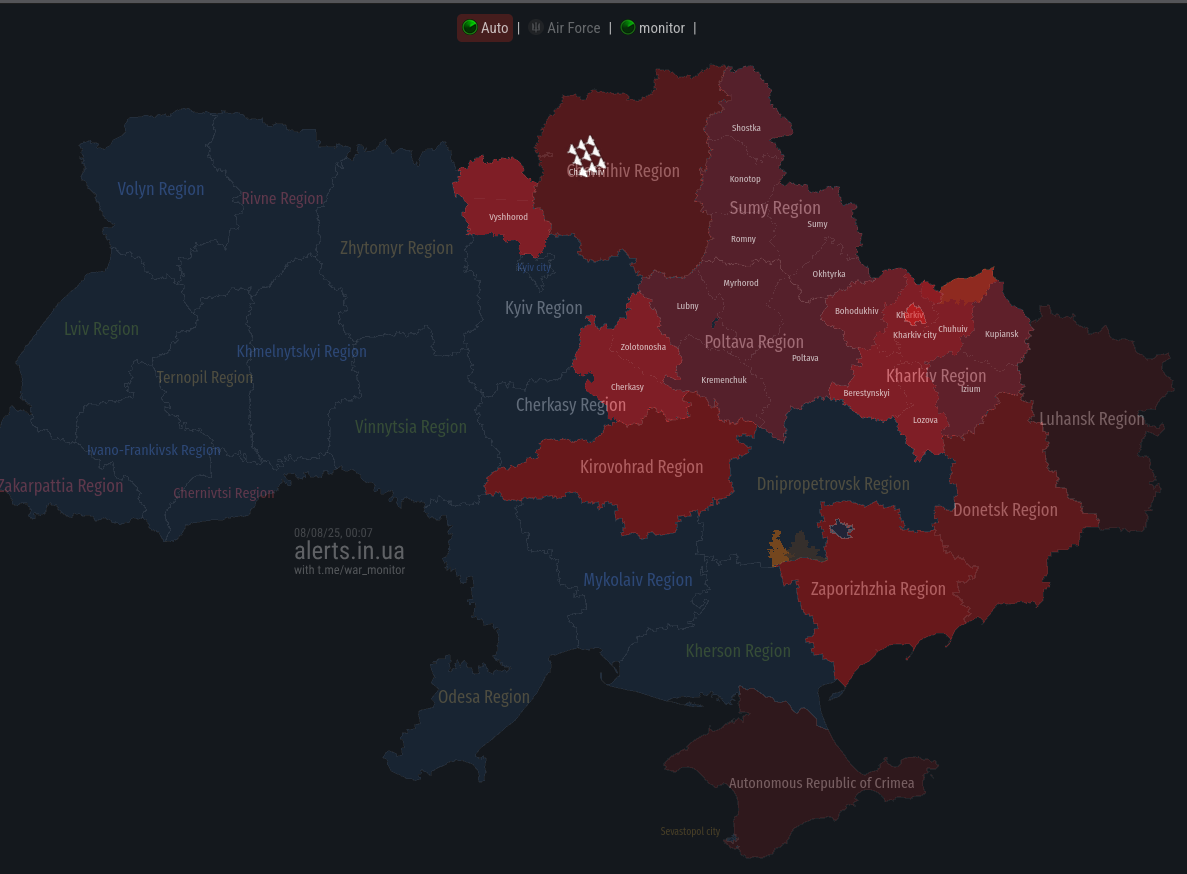The height and width of the screenshot is (874, 1187).
Task: Click the timestamp 08/08/25, 00:07
Action: (x=333, y=533)
